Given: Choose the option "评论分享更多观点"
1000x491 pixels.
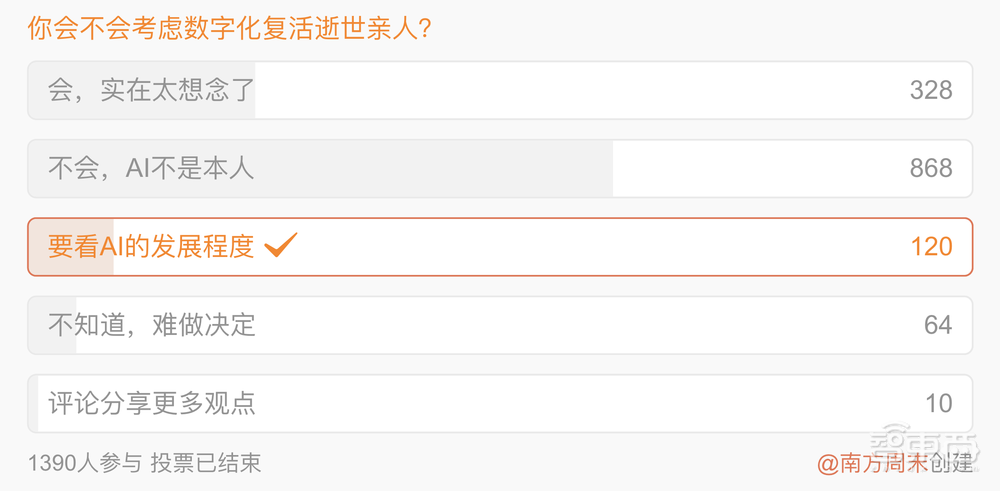Looking at the screenshot, I should (151, 402).
